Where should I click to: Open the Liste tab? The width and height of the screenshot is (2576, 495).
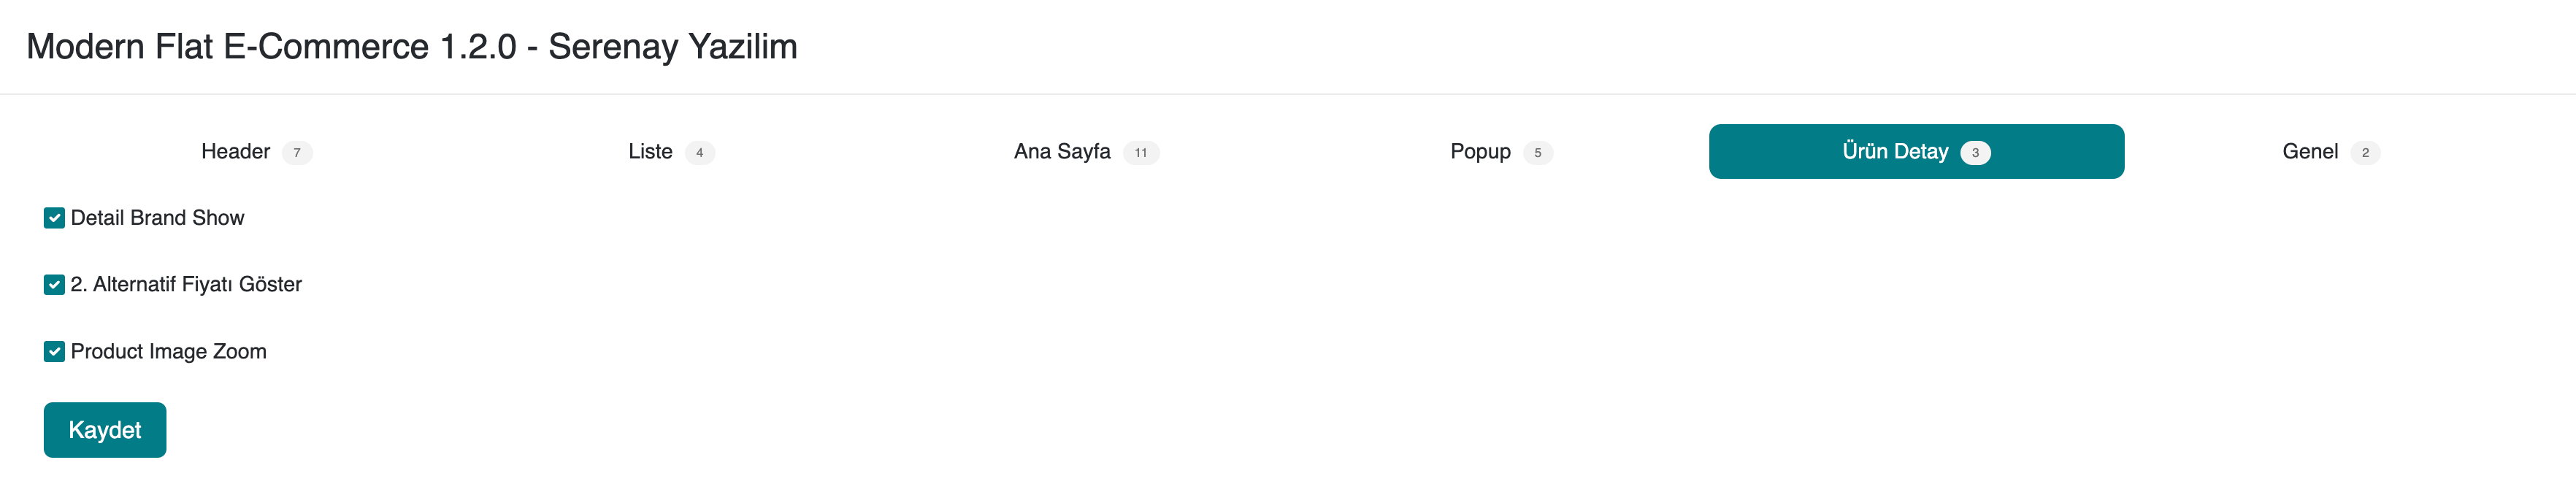(650, 152)
